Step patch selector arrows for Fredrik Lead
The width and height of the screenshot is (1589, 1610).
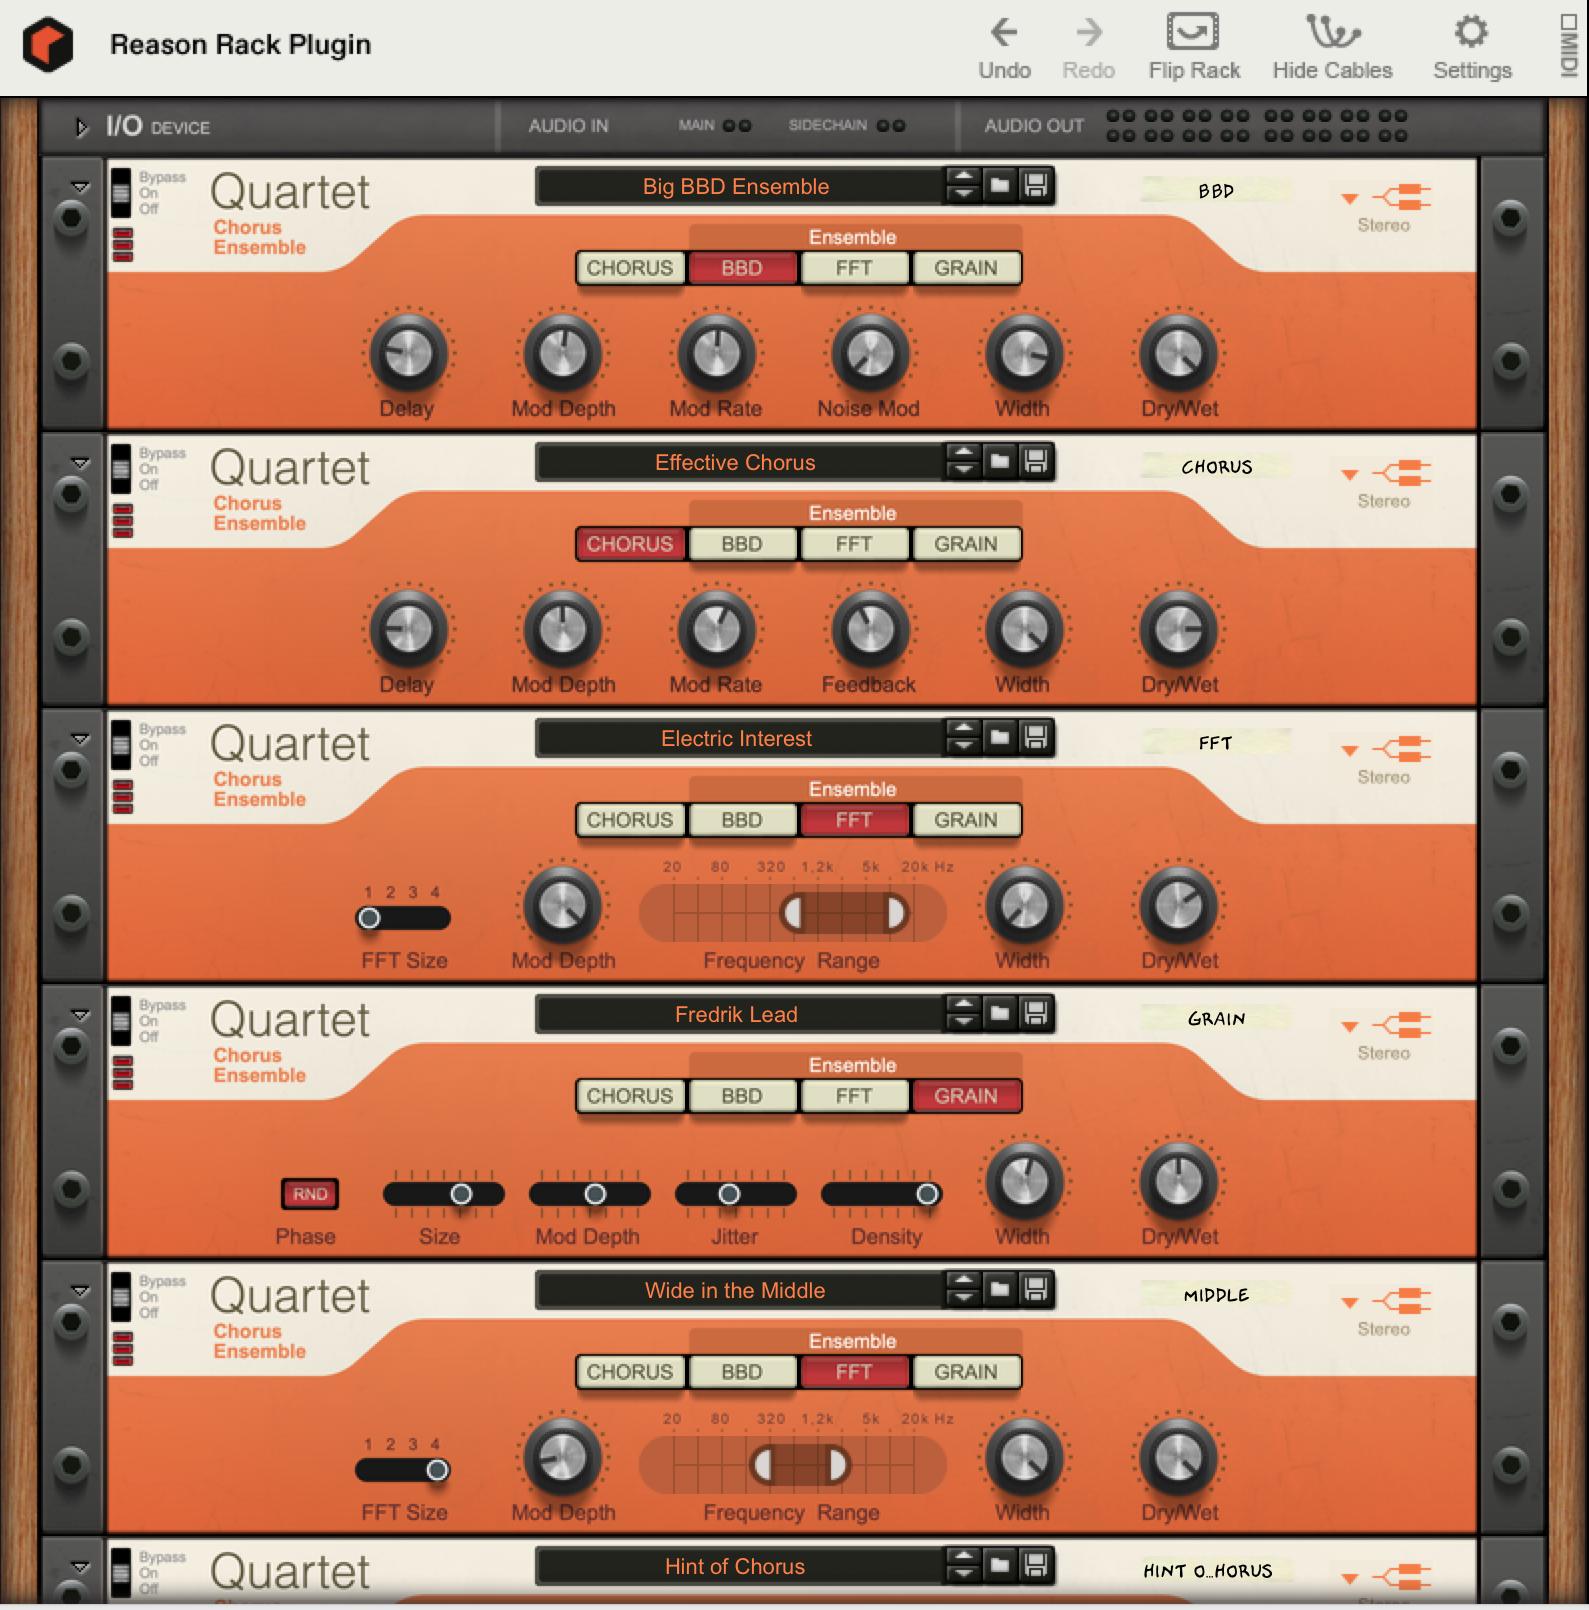[963, 1013]
